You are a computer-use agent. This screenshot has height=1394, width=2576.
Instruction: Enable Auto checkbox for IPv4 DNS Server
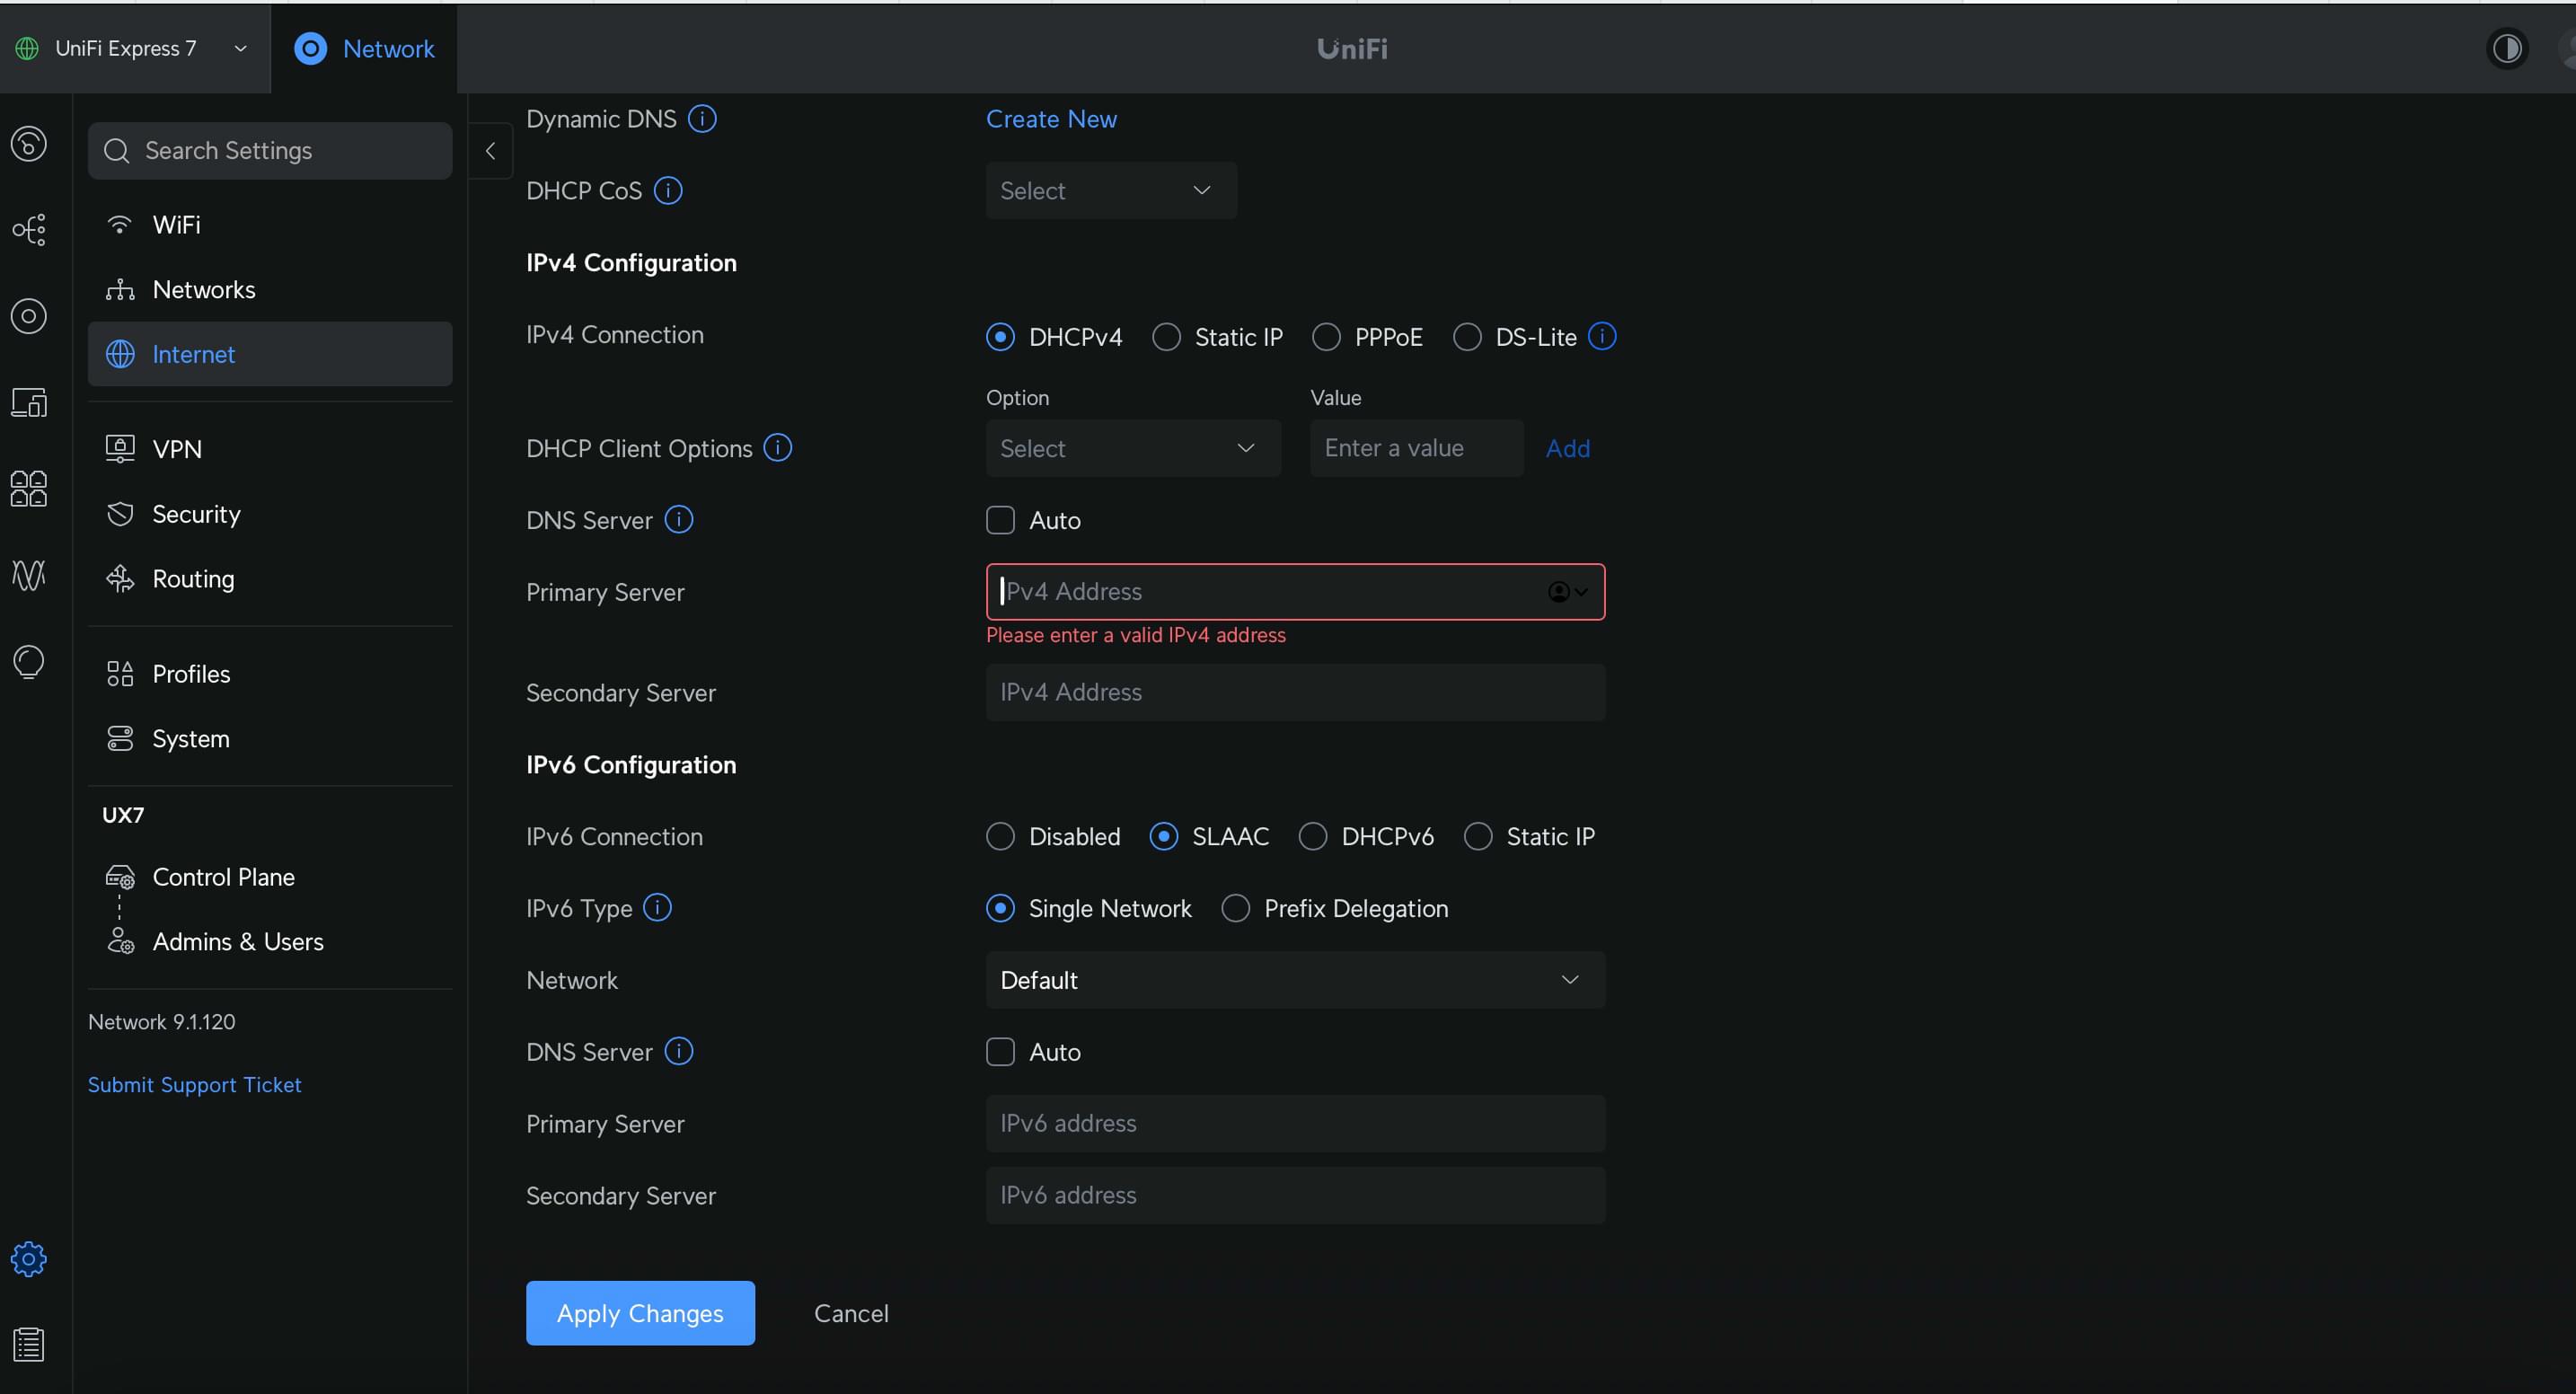pos(1000,520)
